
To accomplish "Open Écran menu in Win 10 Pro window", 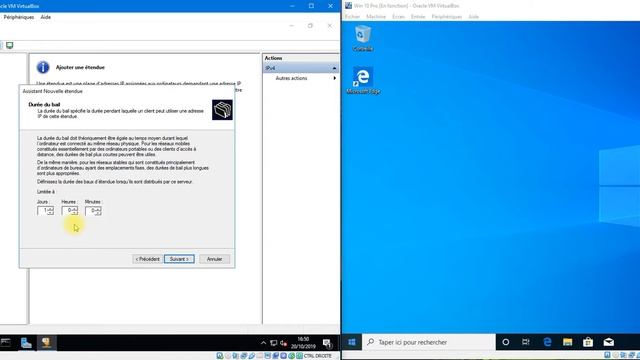I will pyautogui.click(x=398, y=17).
